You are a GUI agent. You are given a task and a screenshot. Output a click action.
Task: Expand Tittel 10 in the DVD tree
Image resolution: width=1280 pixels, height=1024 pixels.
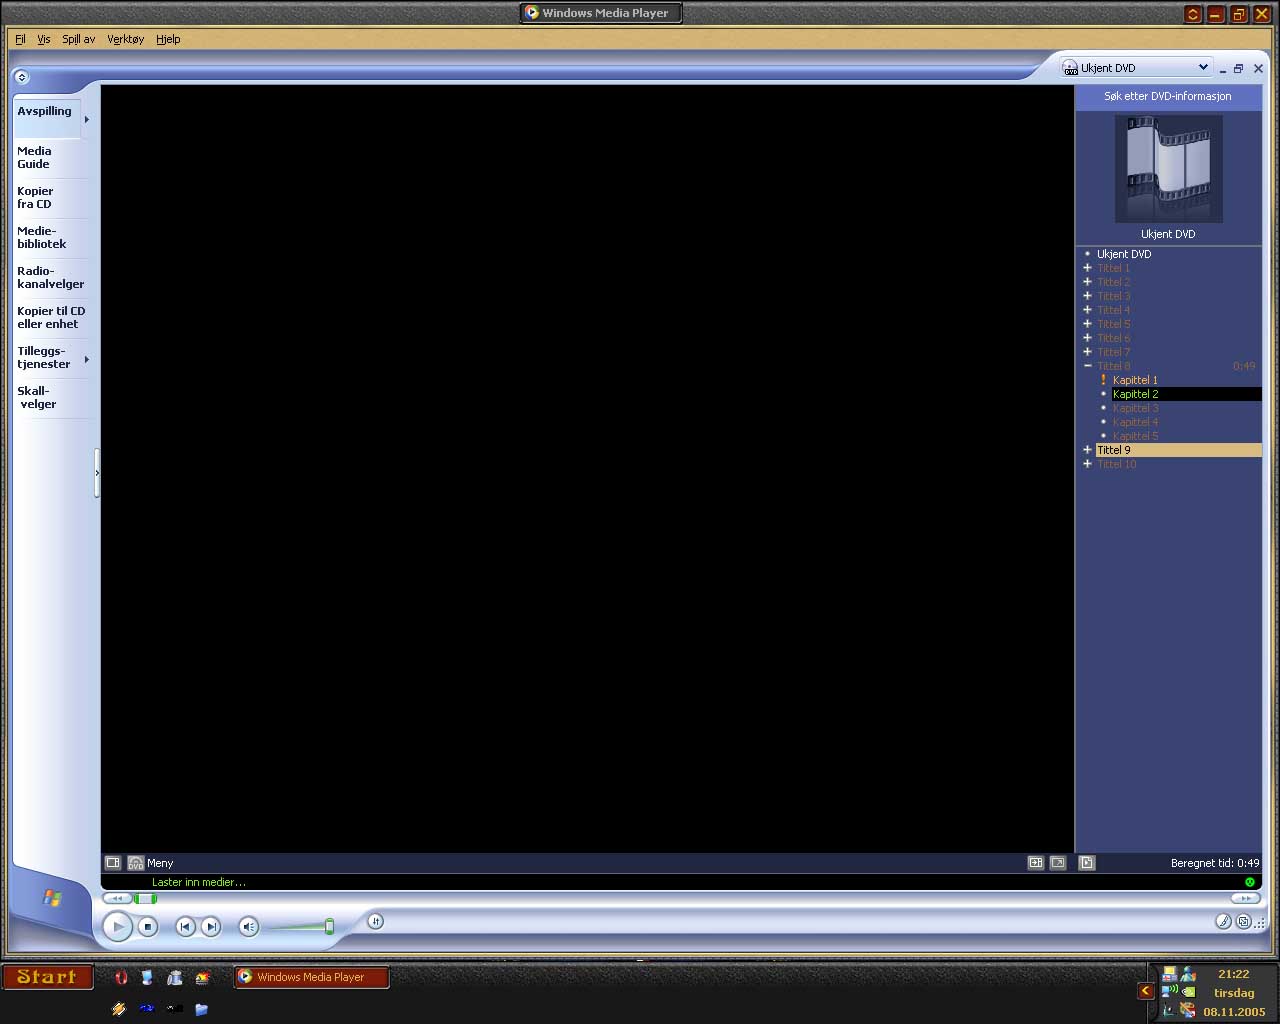tap(1087, 464)
